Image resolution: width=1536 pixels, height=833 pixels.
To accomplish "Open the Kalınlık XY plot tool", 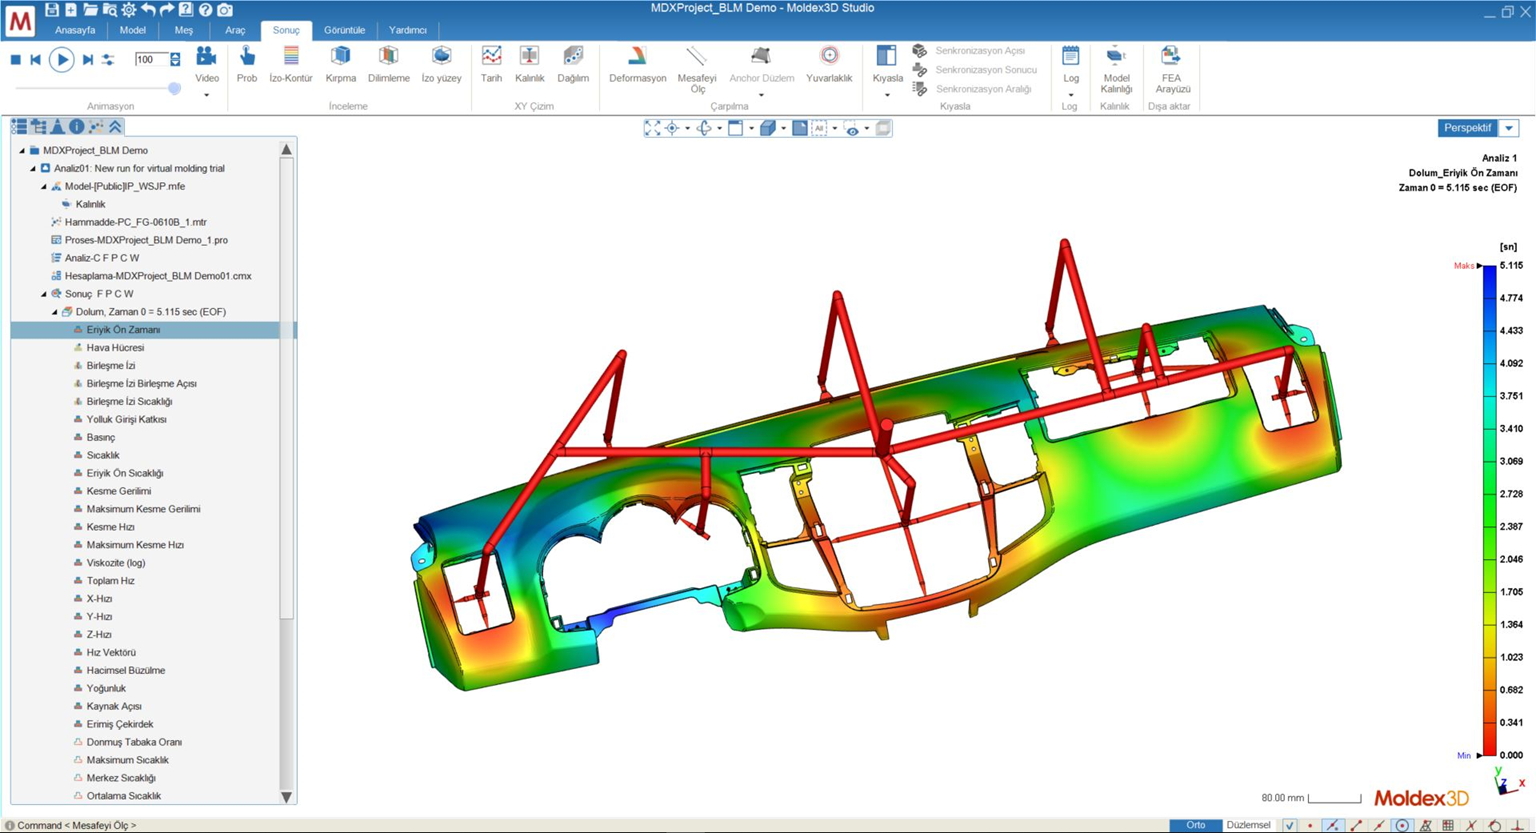I will tap(529, 64).
